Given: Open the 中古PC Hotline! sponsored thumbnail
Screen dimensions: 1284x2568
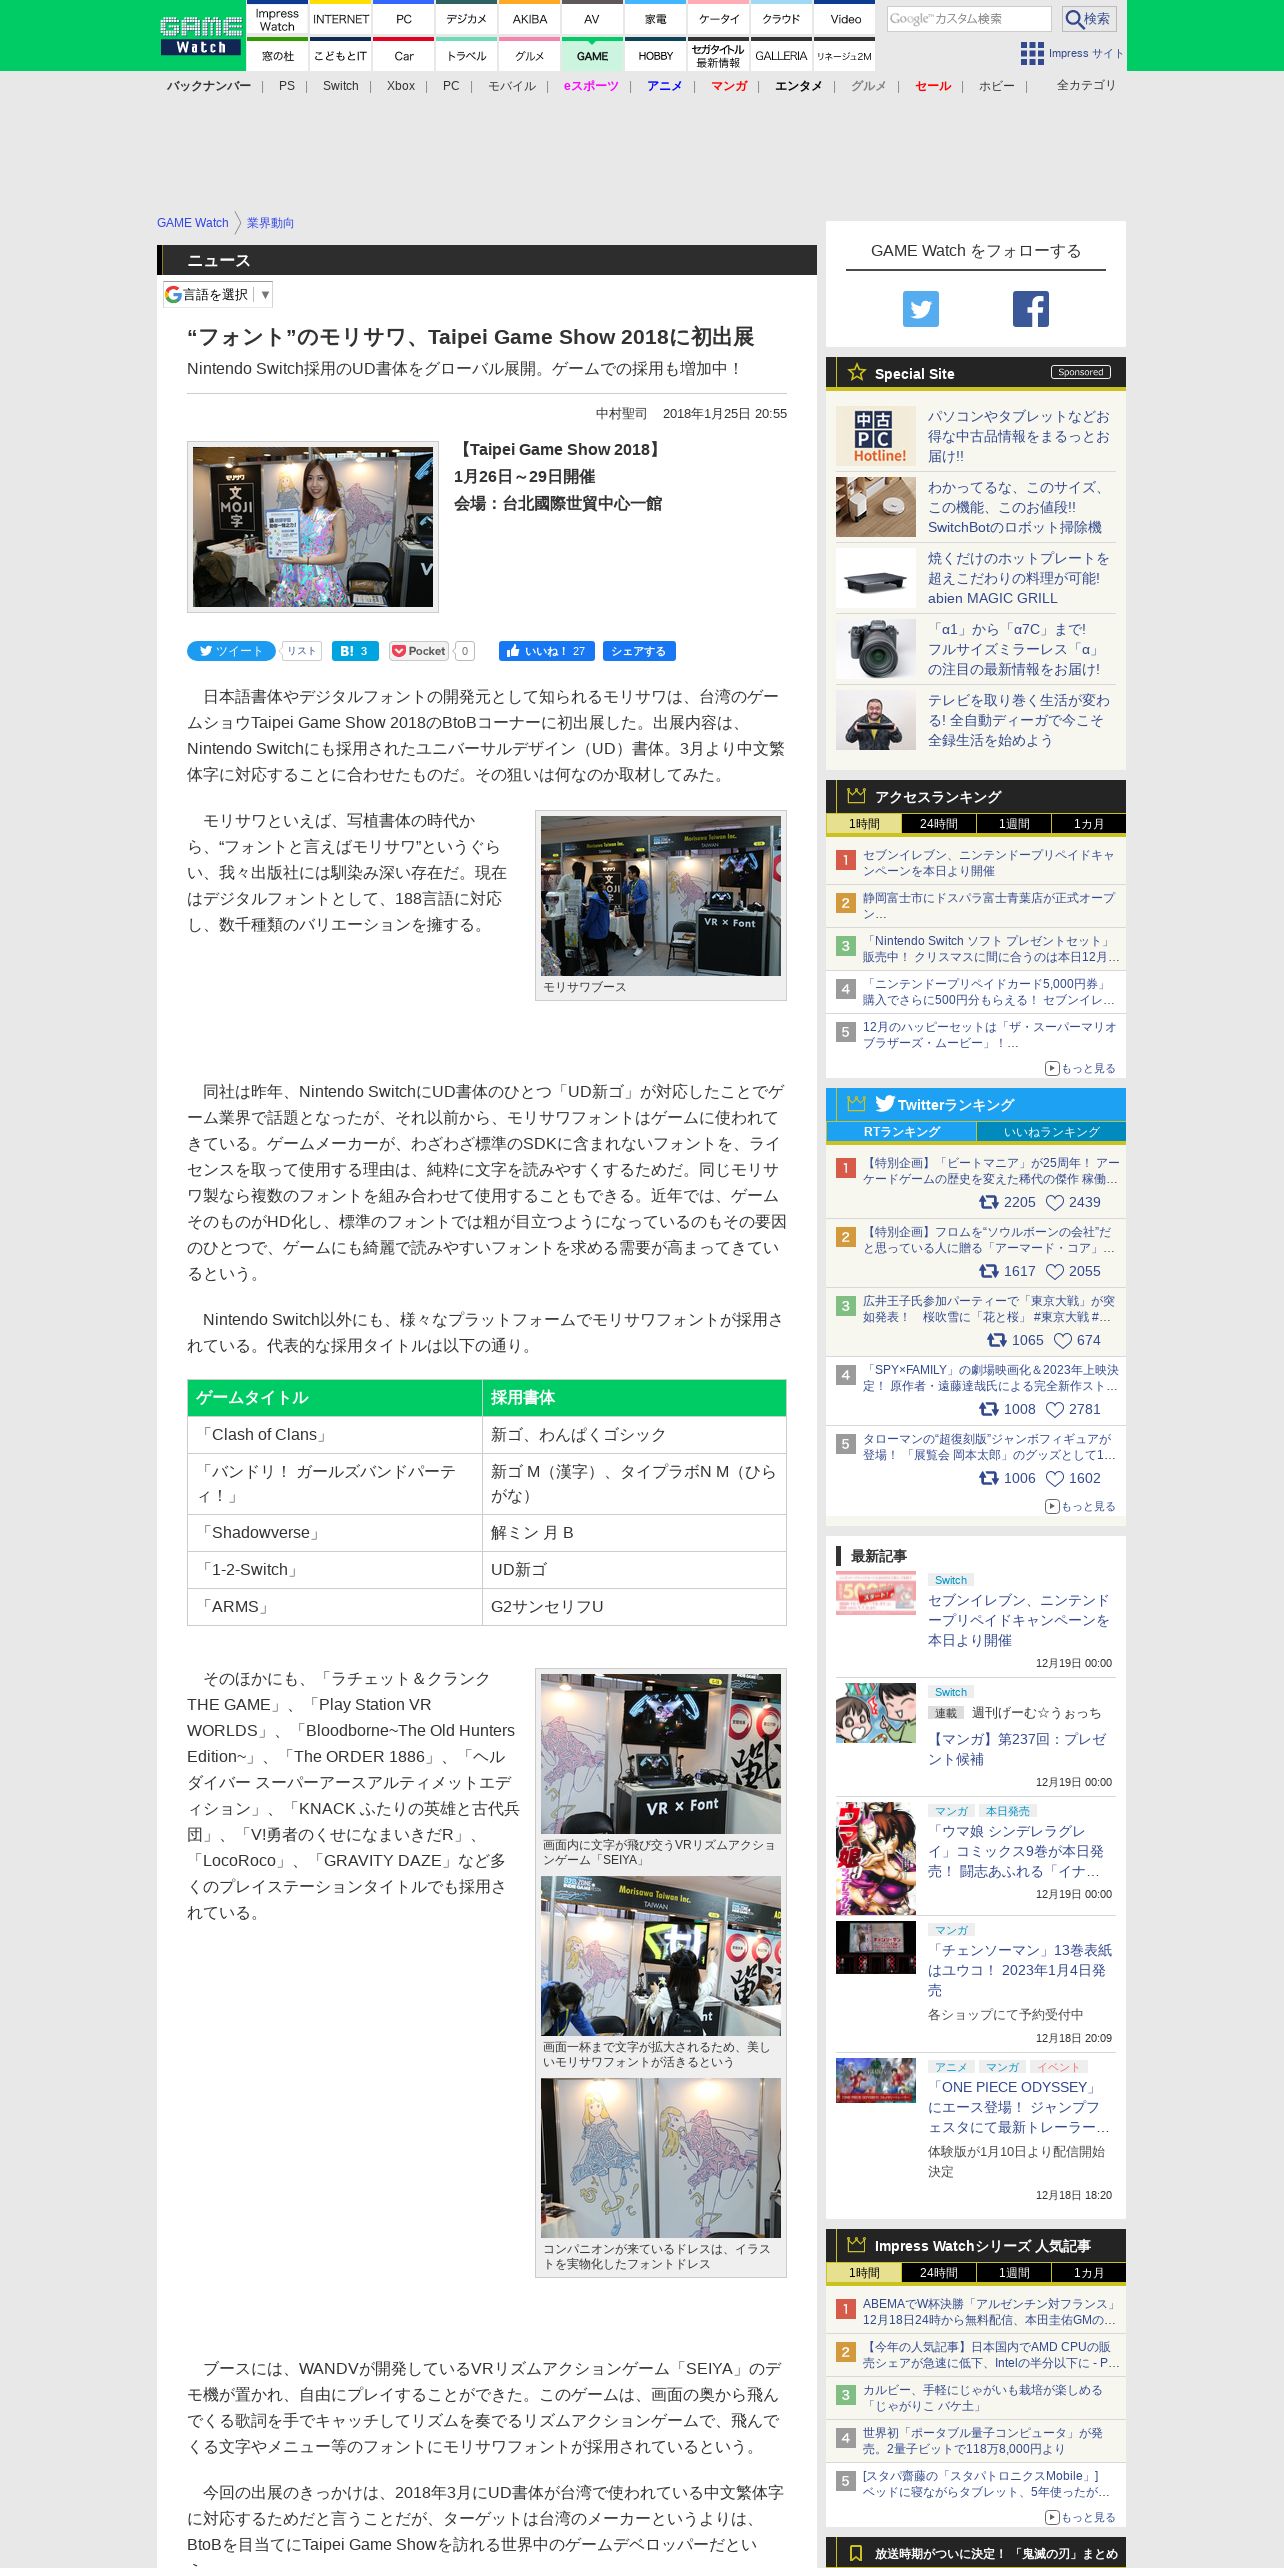Looking at the screenshot, I should pyautogui.click(x=876, y=436).
